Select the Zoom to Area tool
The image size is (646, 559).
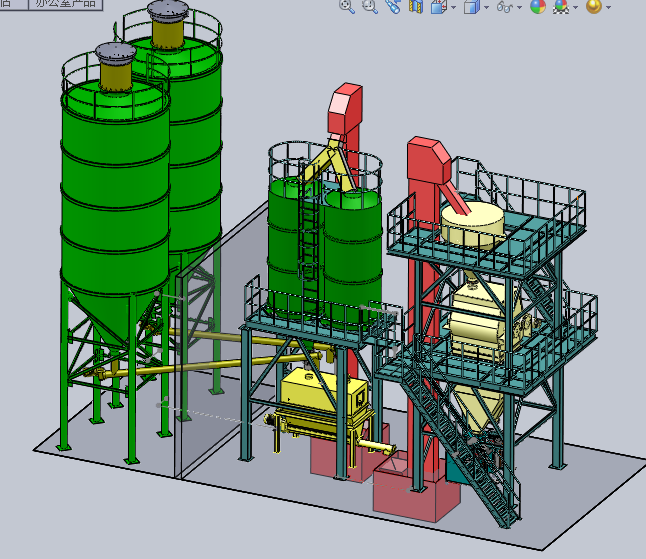(x=369, y=6)
